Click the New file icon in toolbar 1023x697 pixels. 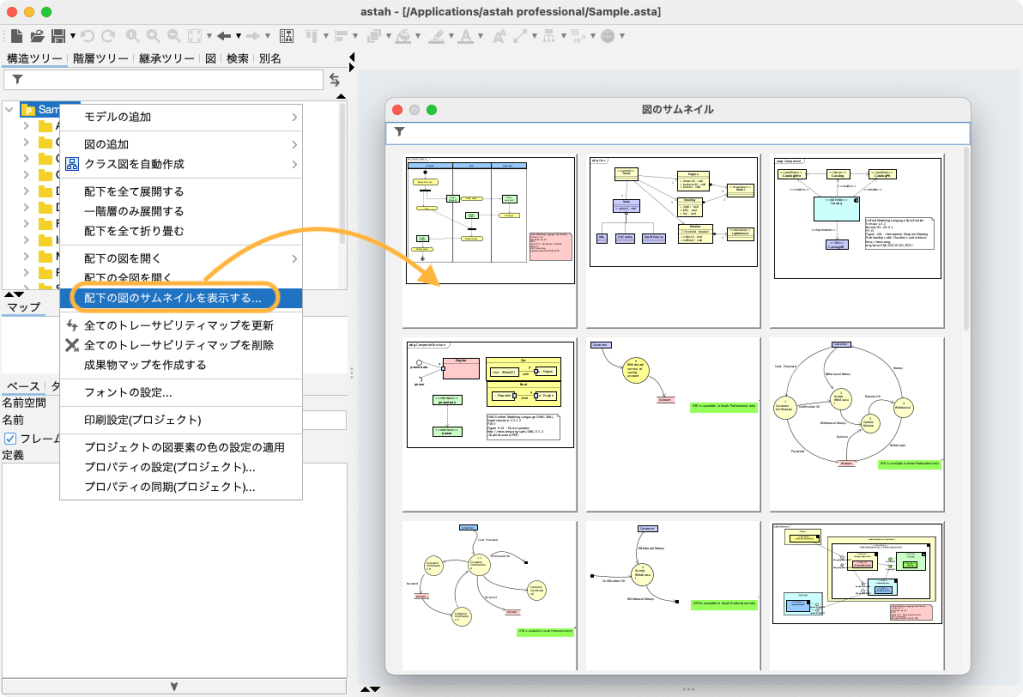16,36
